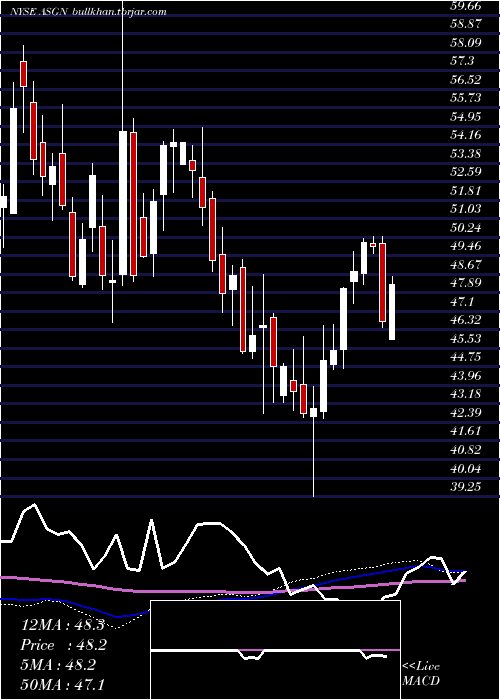Click the 12MA : 48.3 readout
This screenshot has height=700, width=500.
pos(62,625)
